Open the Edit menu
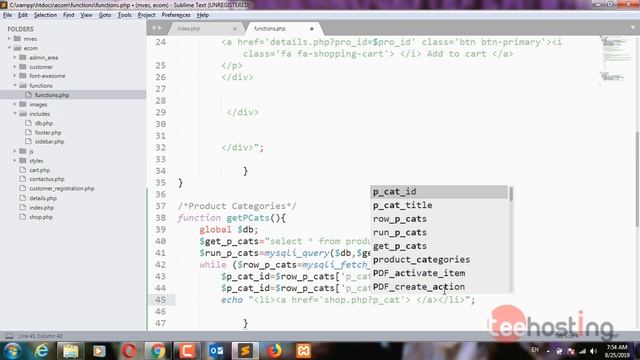The image size is (640, 360). [x=23, y=15]
